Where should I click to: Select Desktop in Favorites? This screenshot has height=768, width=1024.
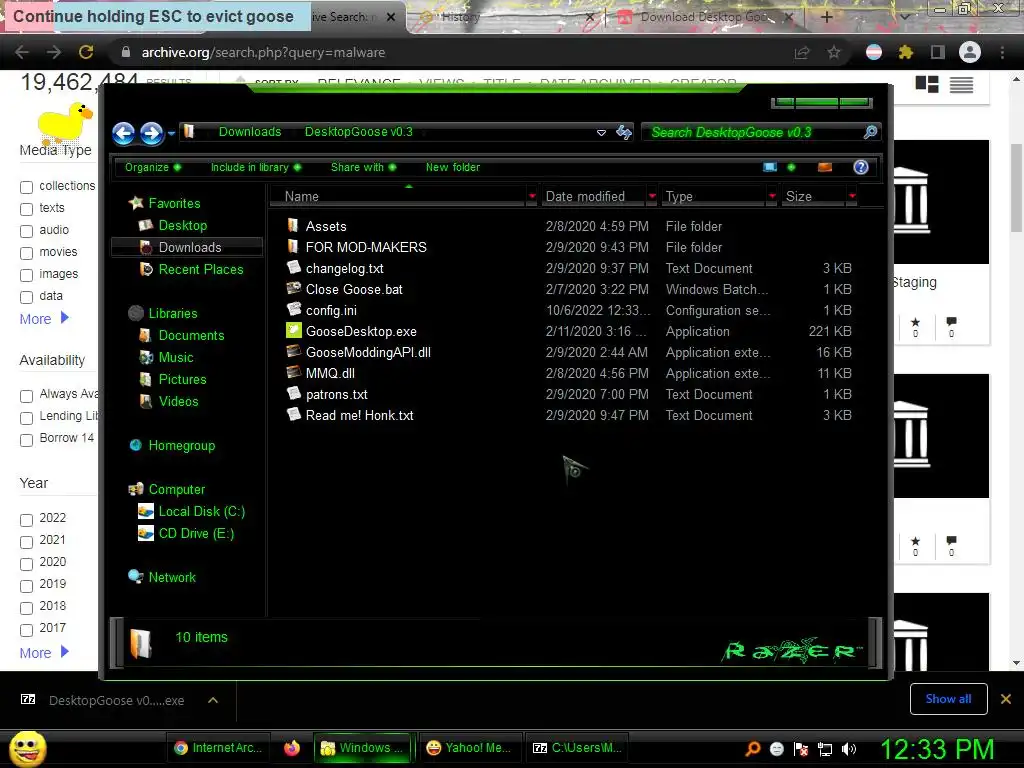[x=182, y=225]
